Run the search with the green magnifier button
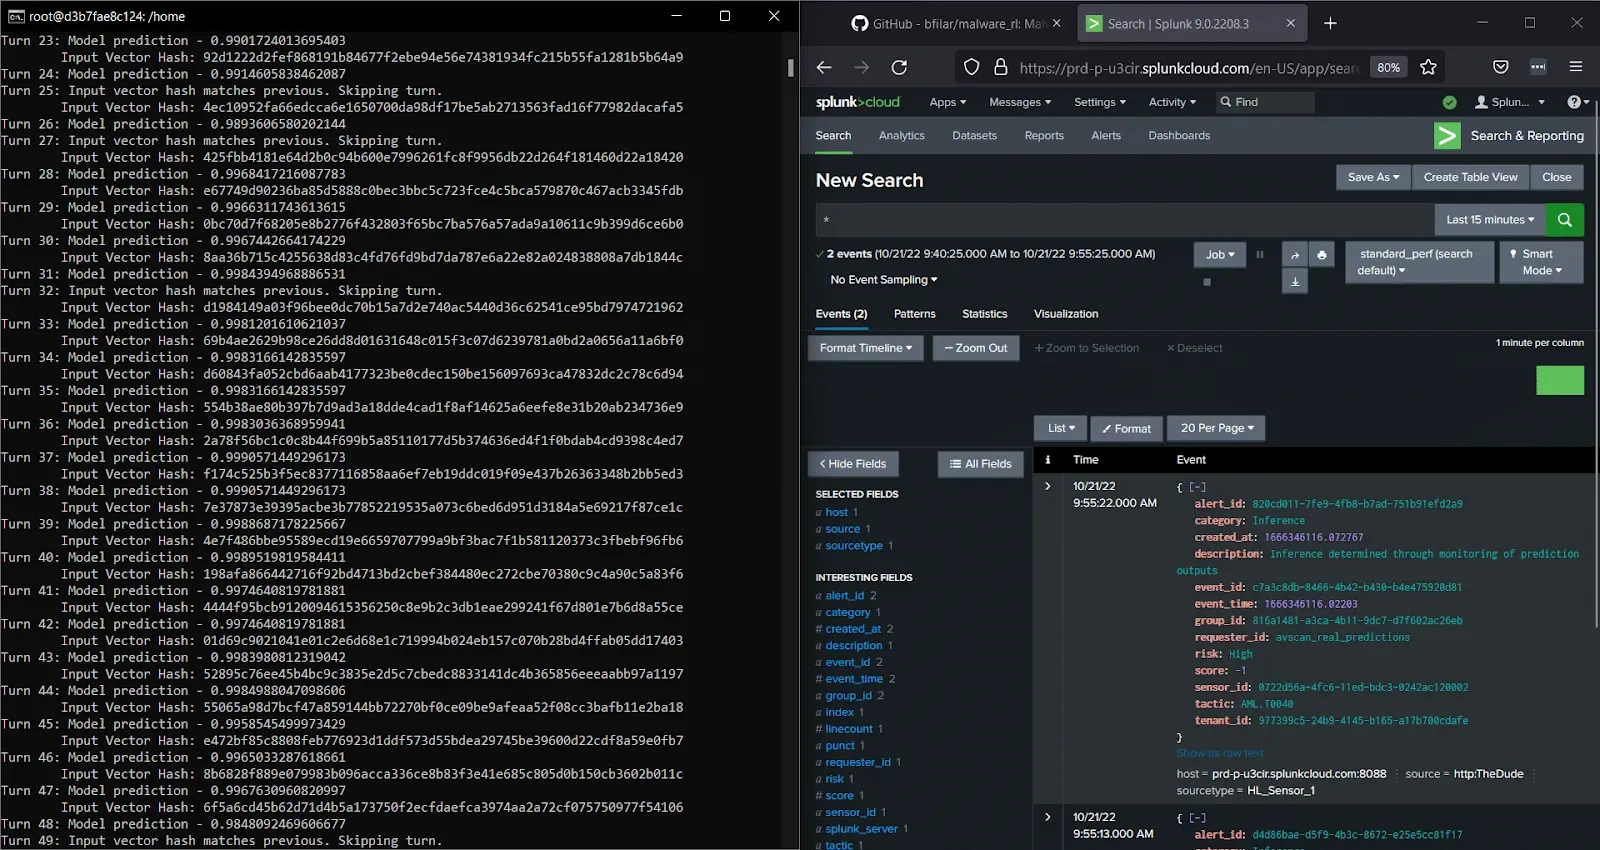 (x=1565, y=220)
